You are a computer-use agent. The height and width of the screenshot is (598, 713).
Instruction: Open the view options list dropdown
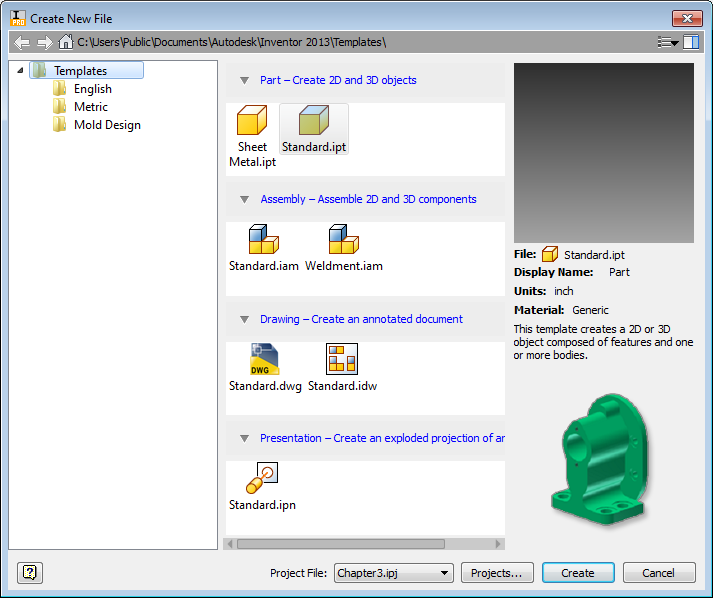[668, 43]
